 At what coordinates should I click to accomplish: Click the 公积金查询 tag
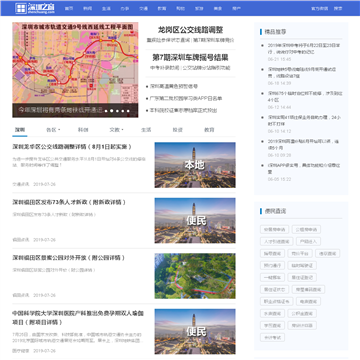pyautogui.click(x=302, y=313)
